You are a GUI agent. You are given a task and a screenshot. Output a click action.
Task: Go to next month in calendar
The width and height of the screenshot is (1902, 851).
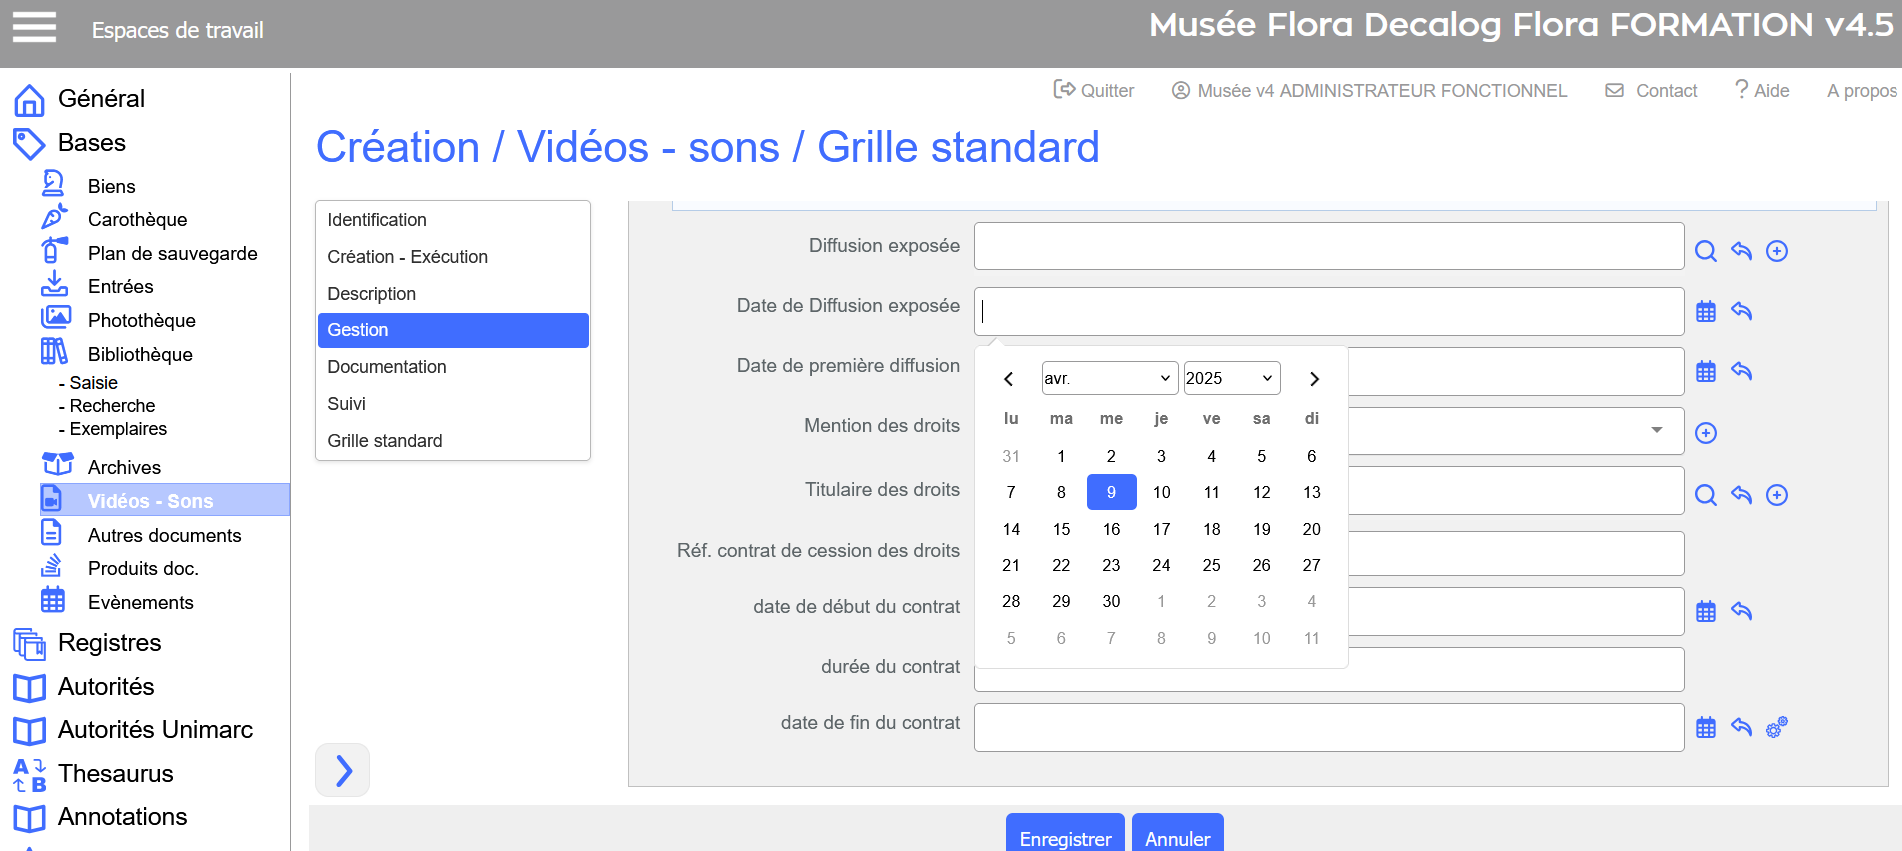point(1314,379)
